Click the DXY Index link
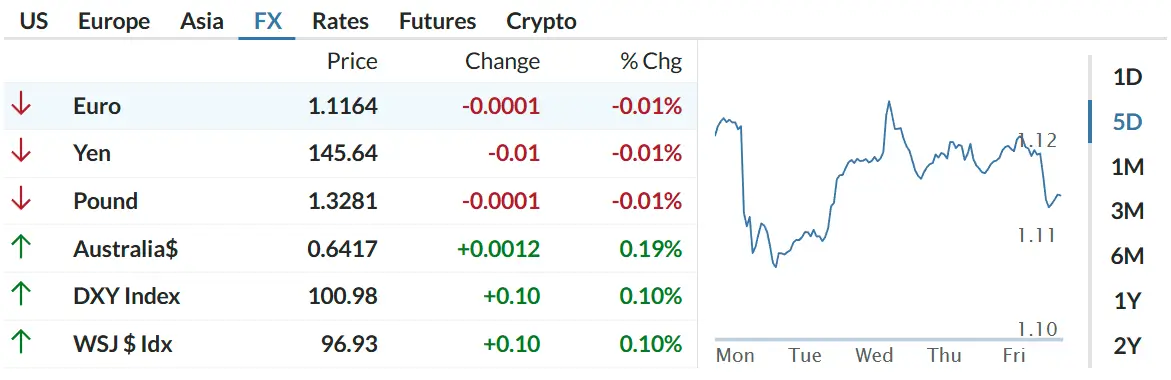Viewport: 1171px width, 380px height. tap(127, 296)
